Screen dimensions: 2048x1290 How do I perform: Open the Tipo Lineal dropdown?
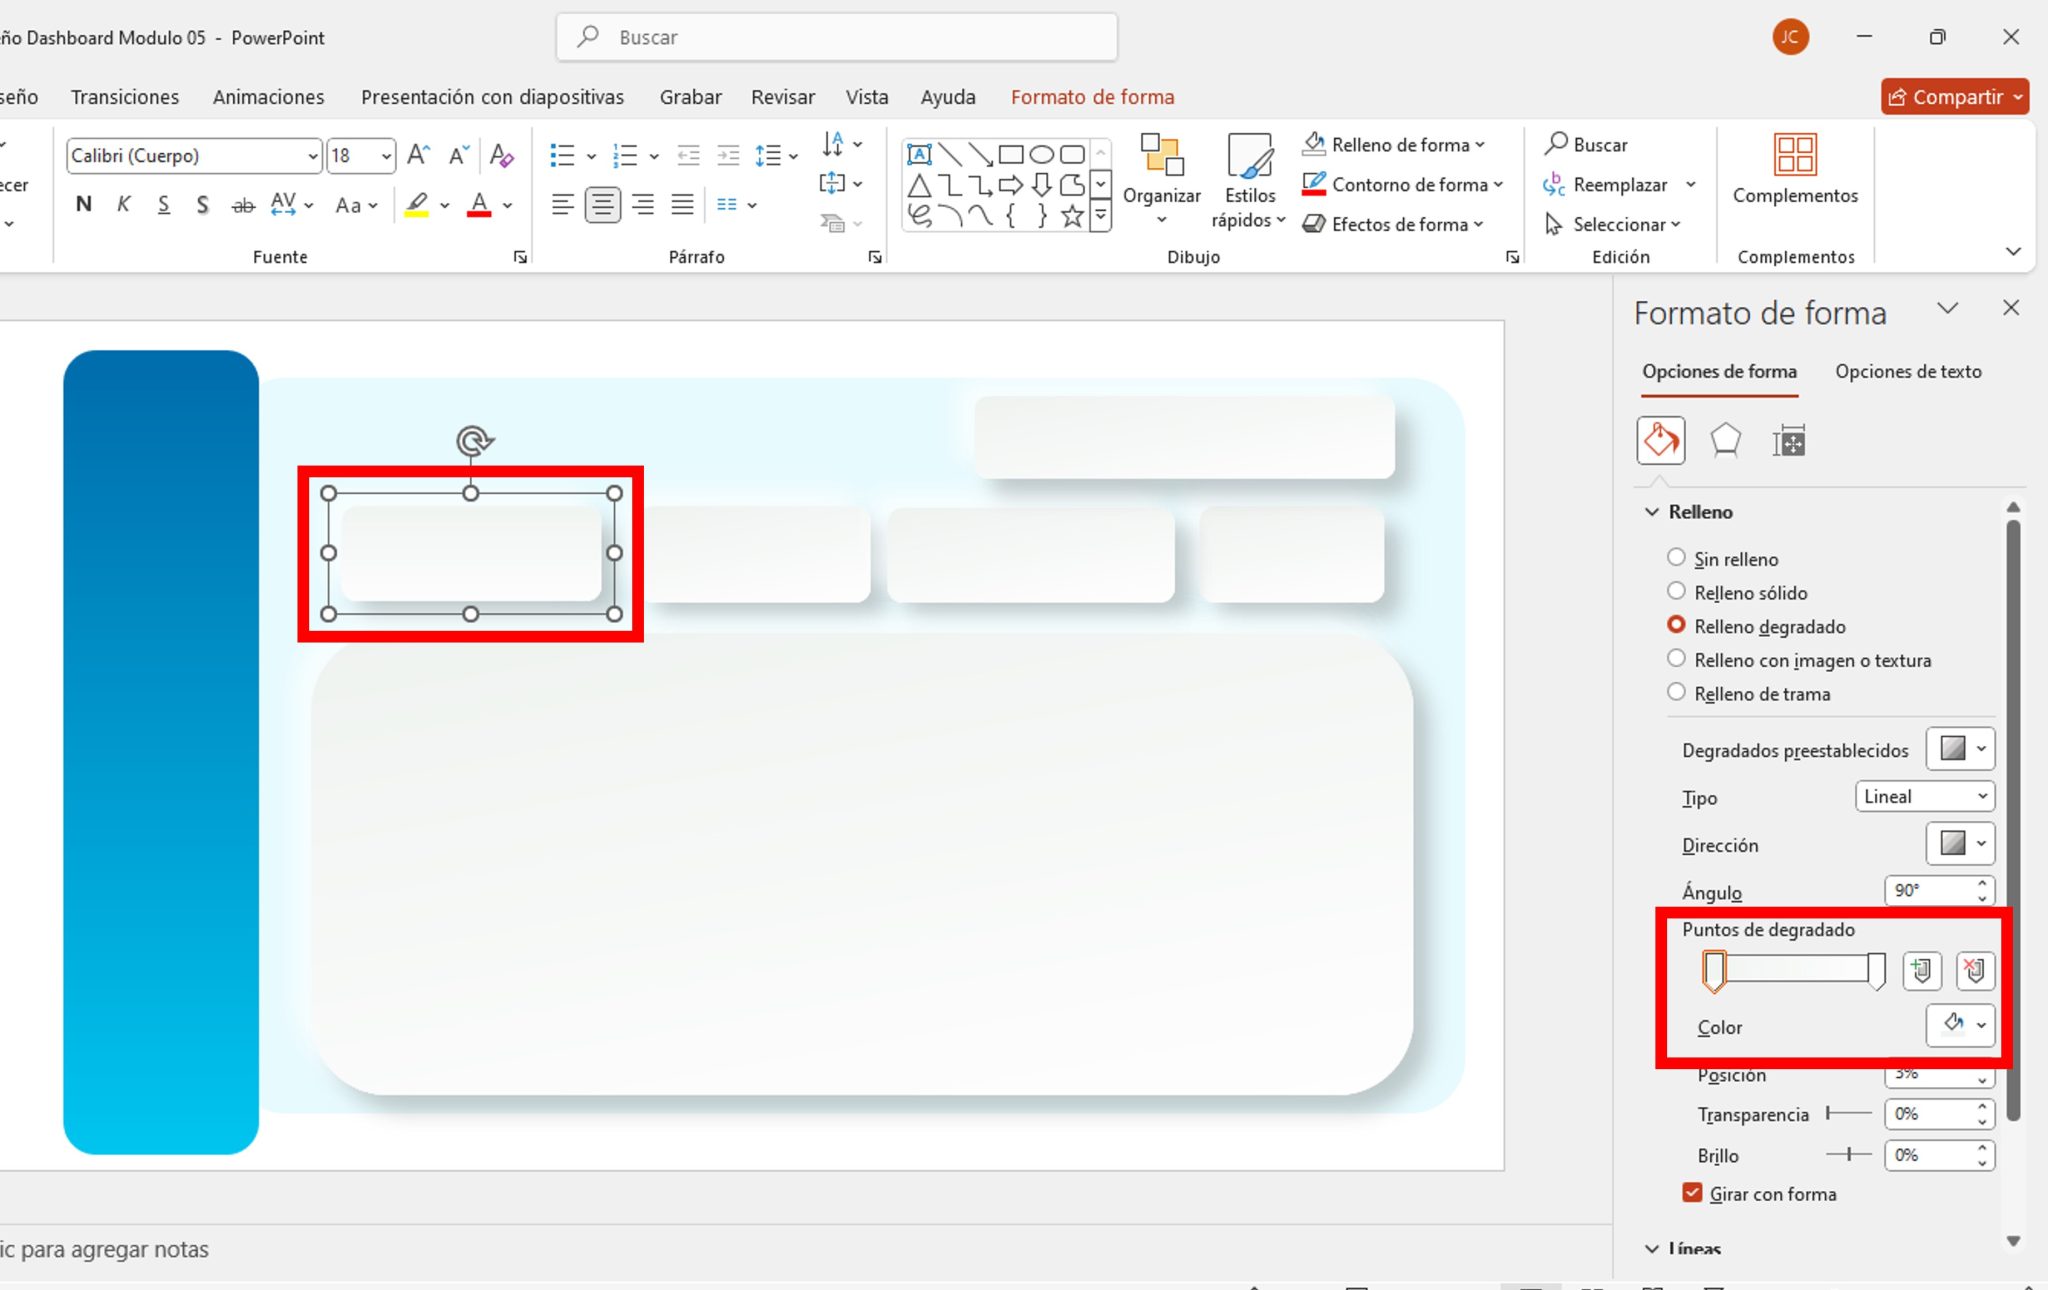[x=1922, y=796]
